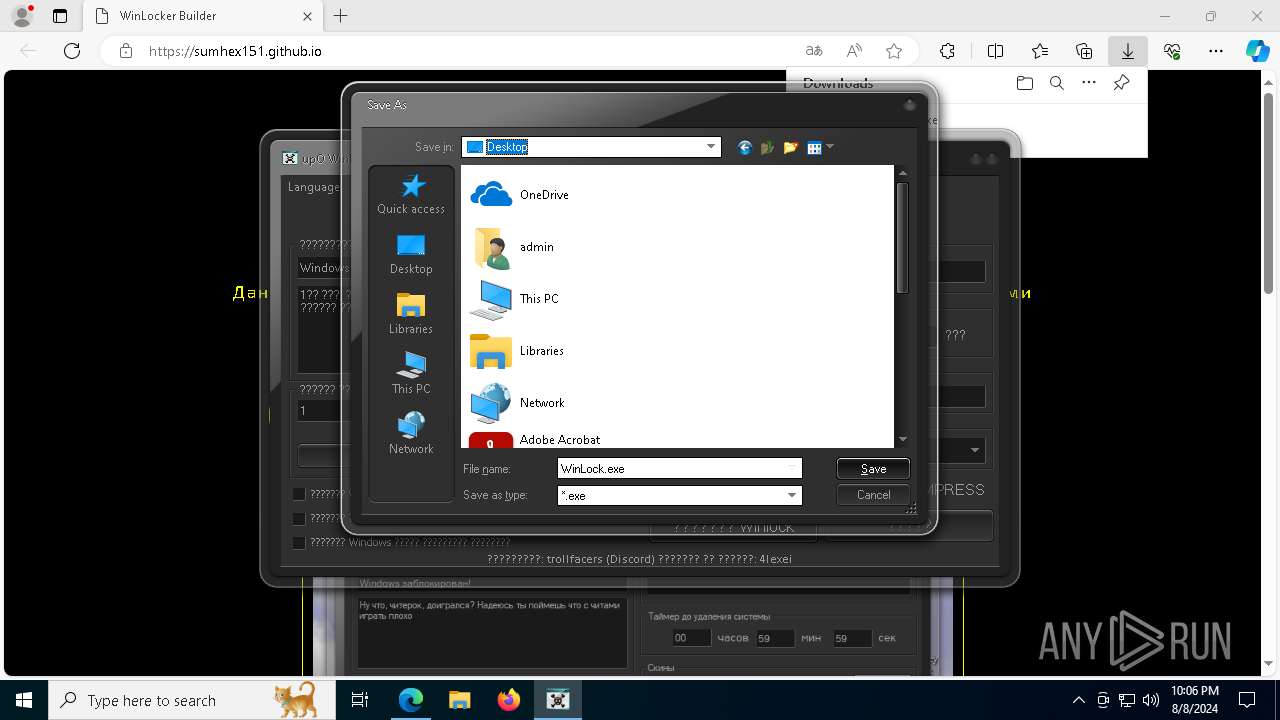Open the translate page icon
The height and width of the screenshot is (720, 1280).
coord(814,51)
